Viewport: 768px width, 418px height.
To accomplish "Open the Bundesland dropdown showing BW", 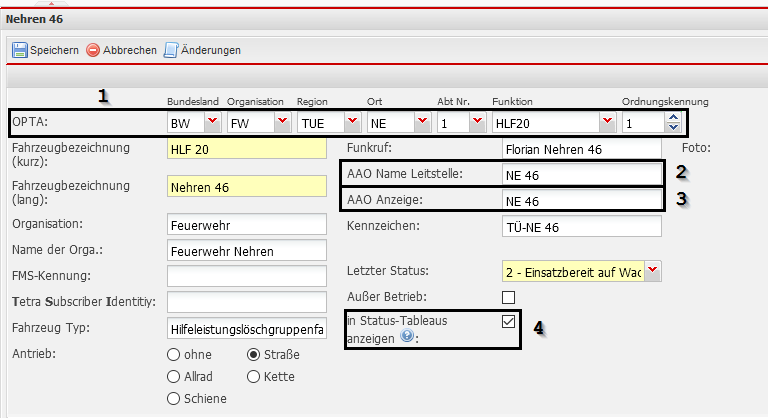I will 211,122.
